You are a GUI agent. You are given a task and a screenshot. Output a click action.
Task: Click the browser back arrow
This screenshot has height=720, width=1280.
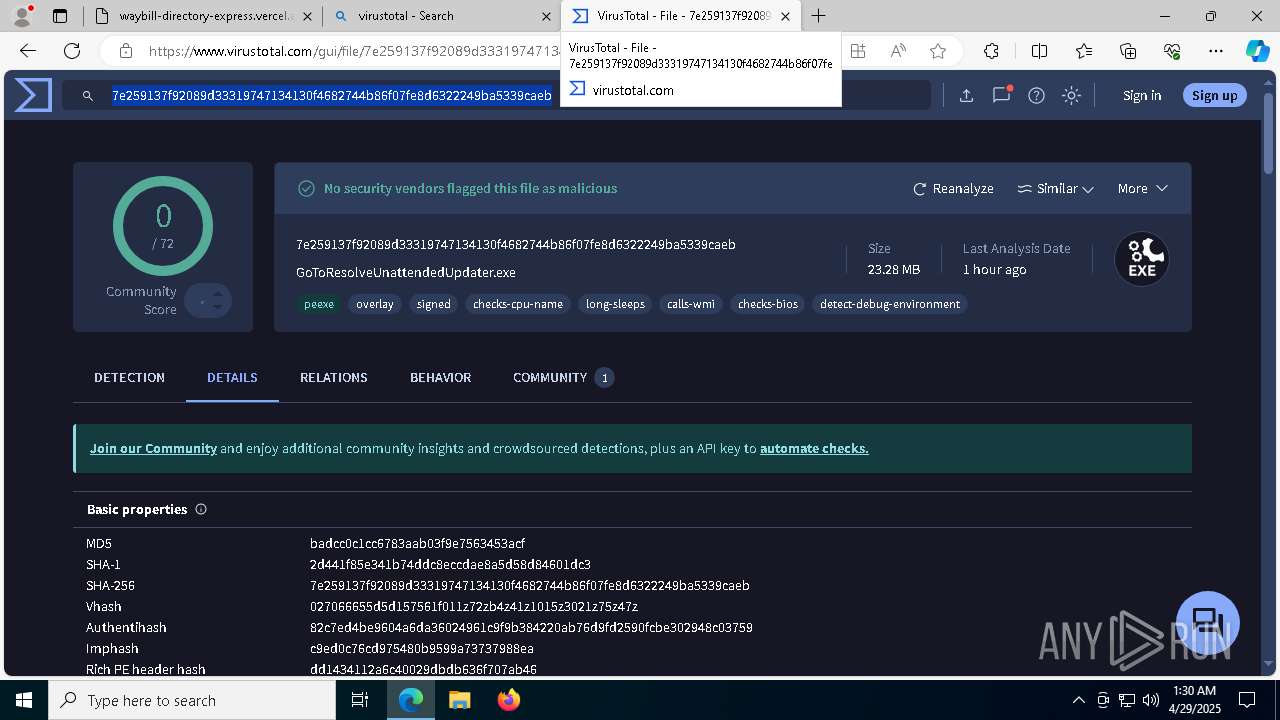point(27,51)
